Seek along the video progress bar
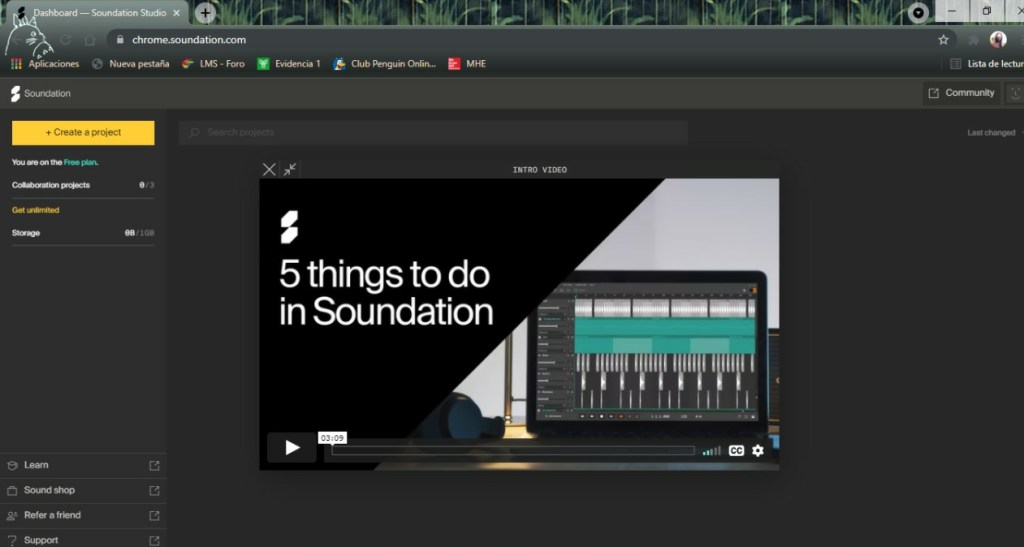 coord(512,451)
